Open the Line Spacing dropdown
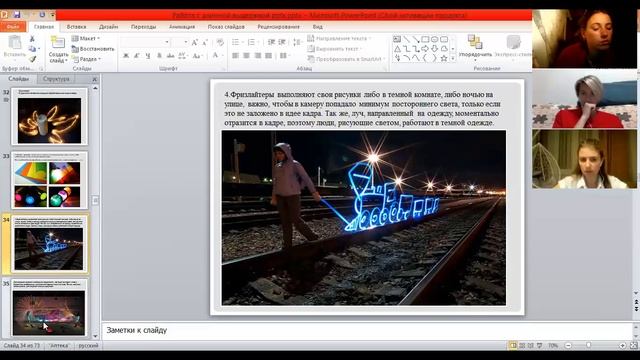This screenshot has width=640, height=360. (x=298, y=42)
